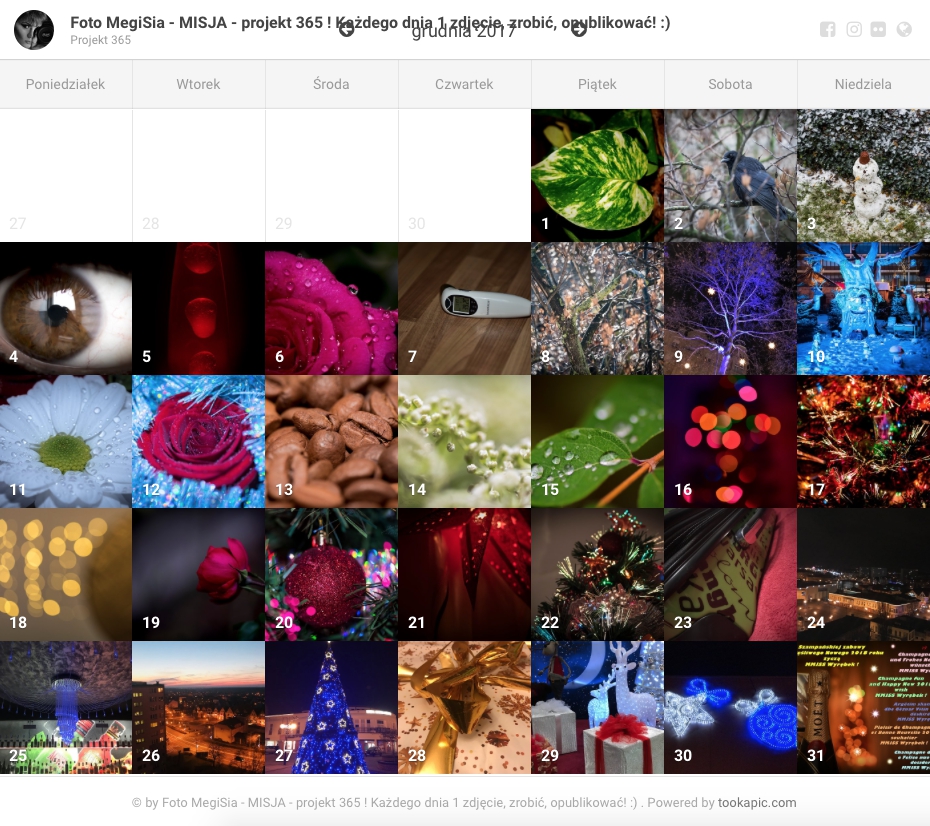
Task: Open the December 11 white daisy photo
Action: [66, 441]
